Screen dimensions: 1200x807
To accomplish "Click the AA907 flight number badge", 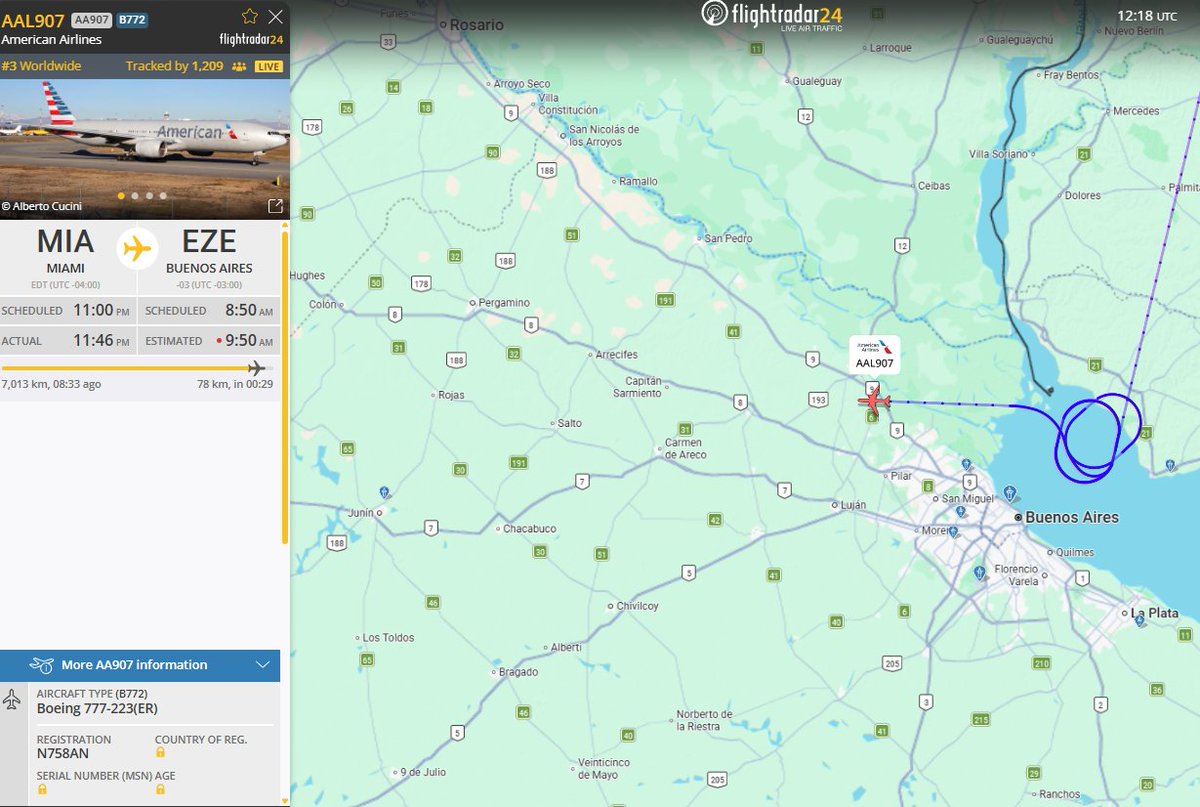I will point(92,19).
